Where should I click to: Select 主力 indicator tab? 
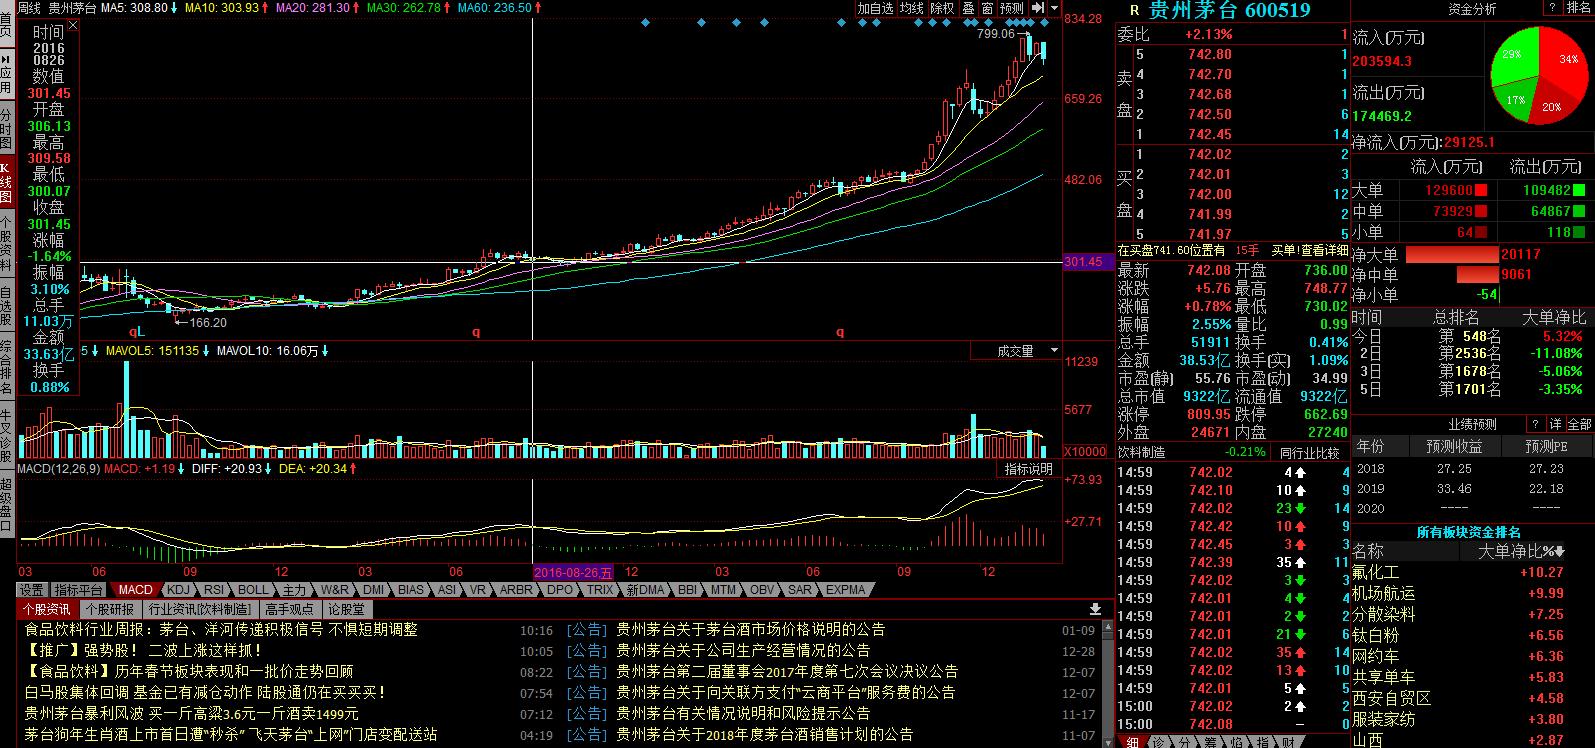[x=293, y=590]
